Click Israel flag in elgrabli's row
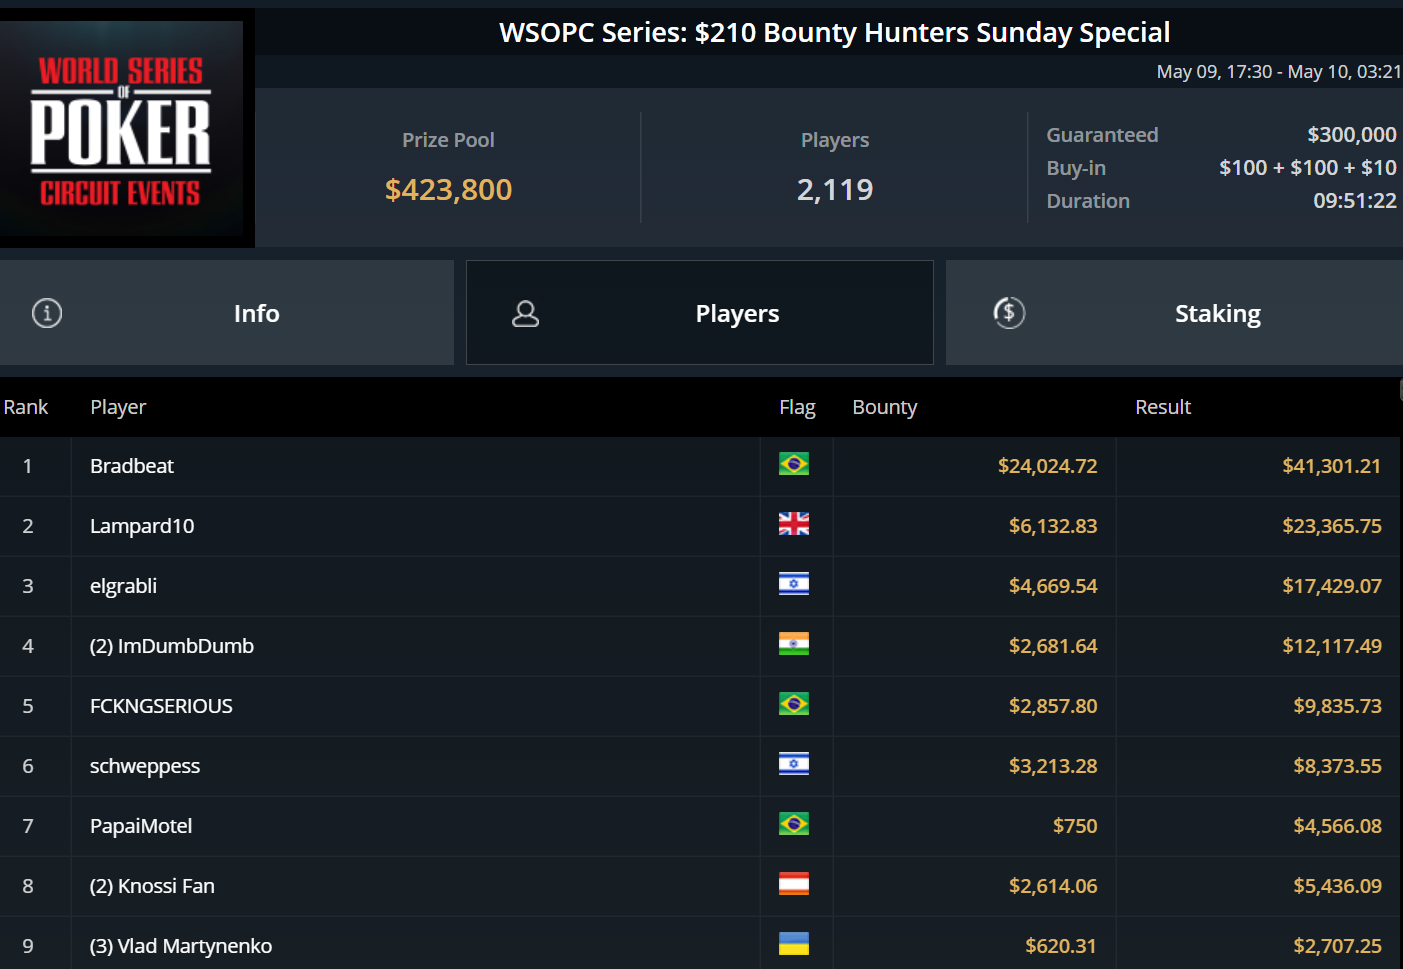Image resolution: width=1403 pixels, height=969 pixels. (x=794, y=584)
